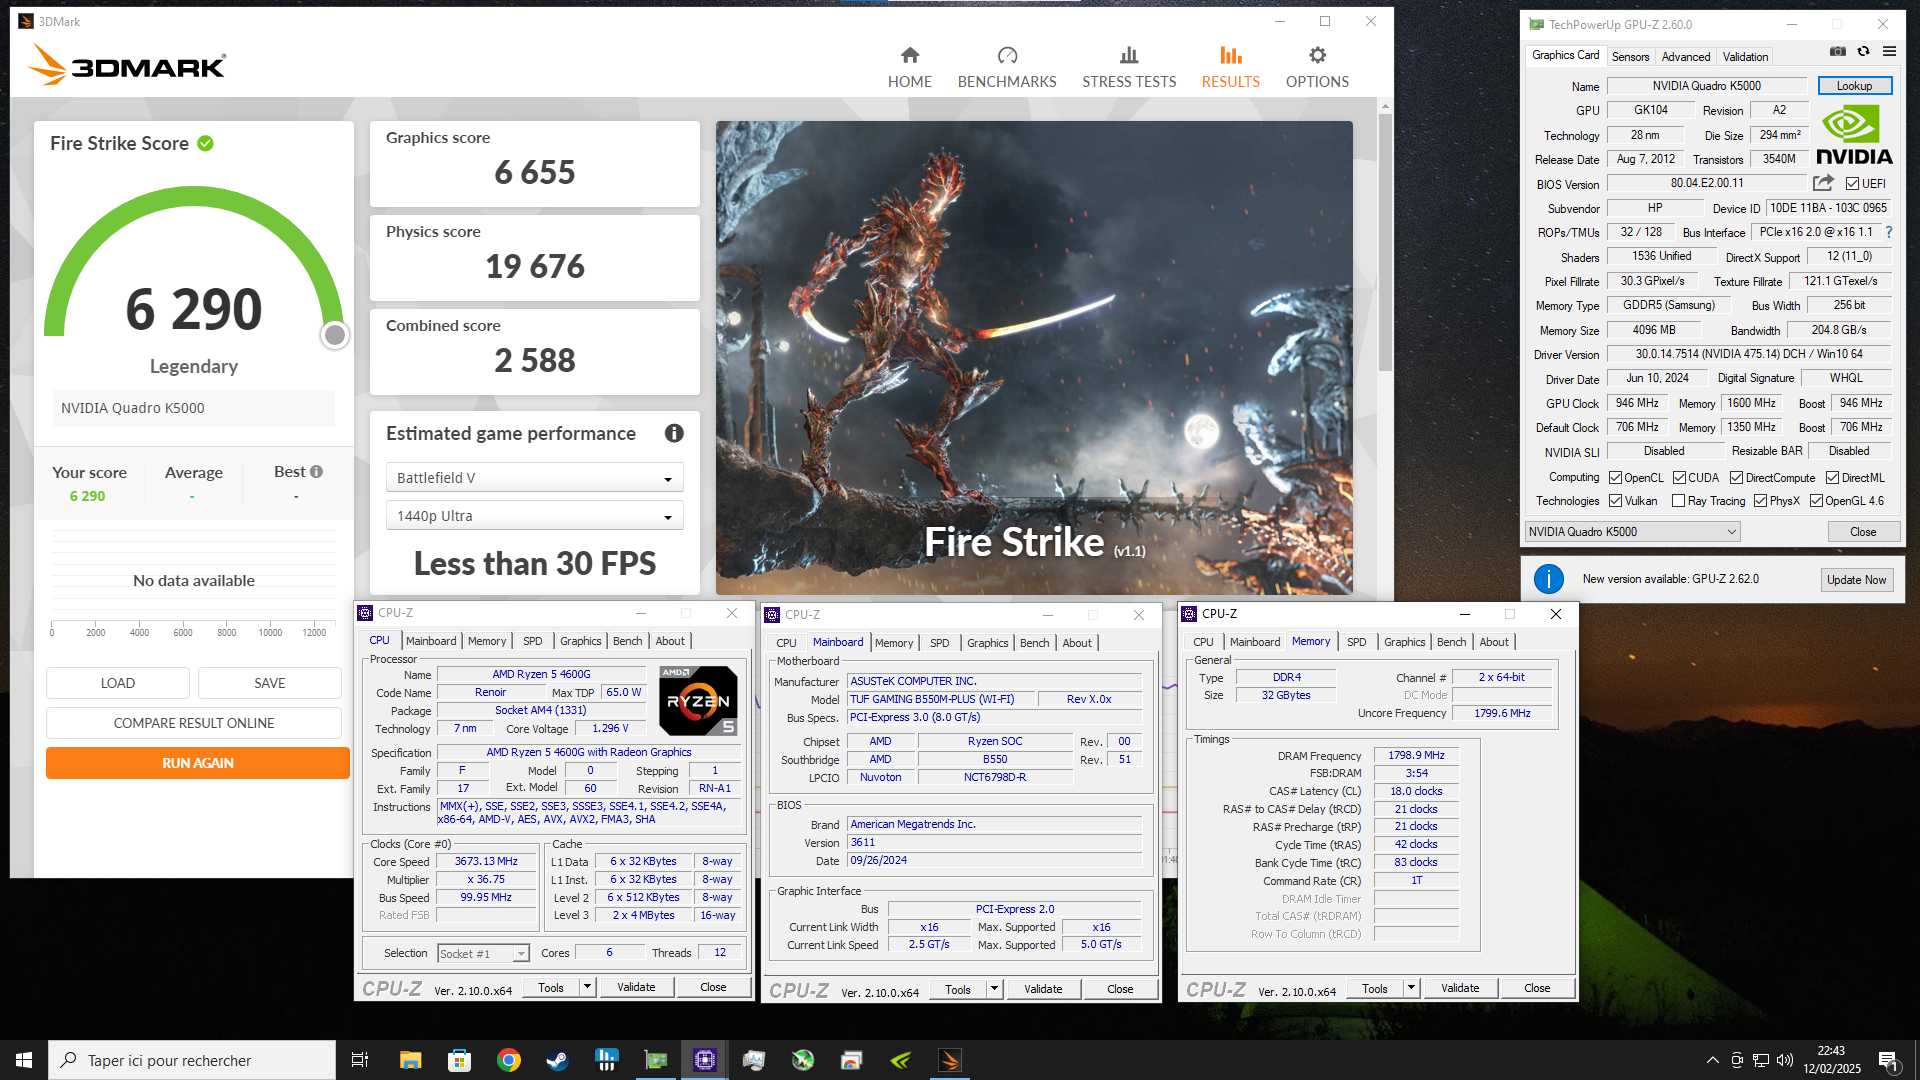
Task: Switch to the Sensors tab in GPU-Z
Action: pyautogui.click(x=1630, y=57)
